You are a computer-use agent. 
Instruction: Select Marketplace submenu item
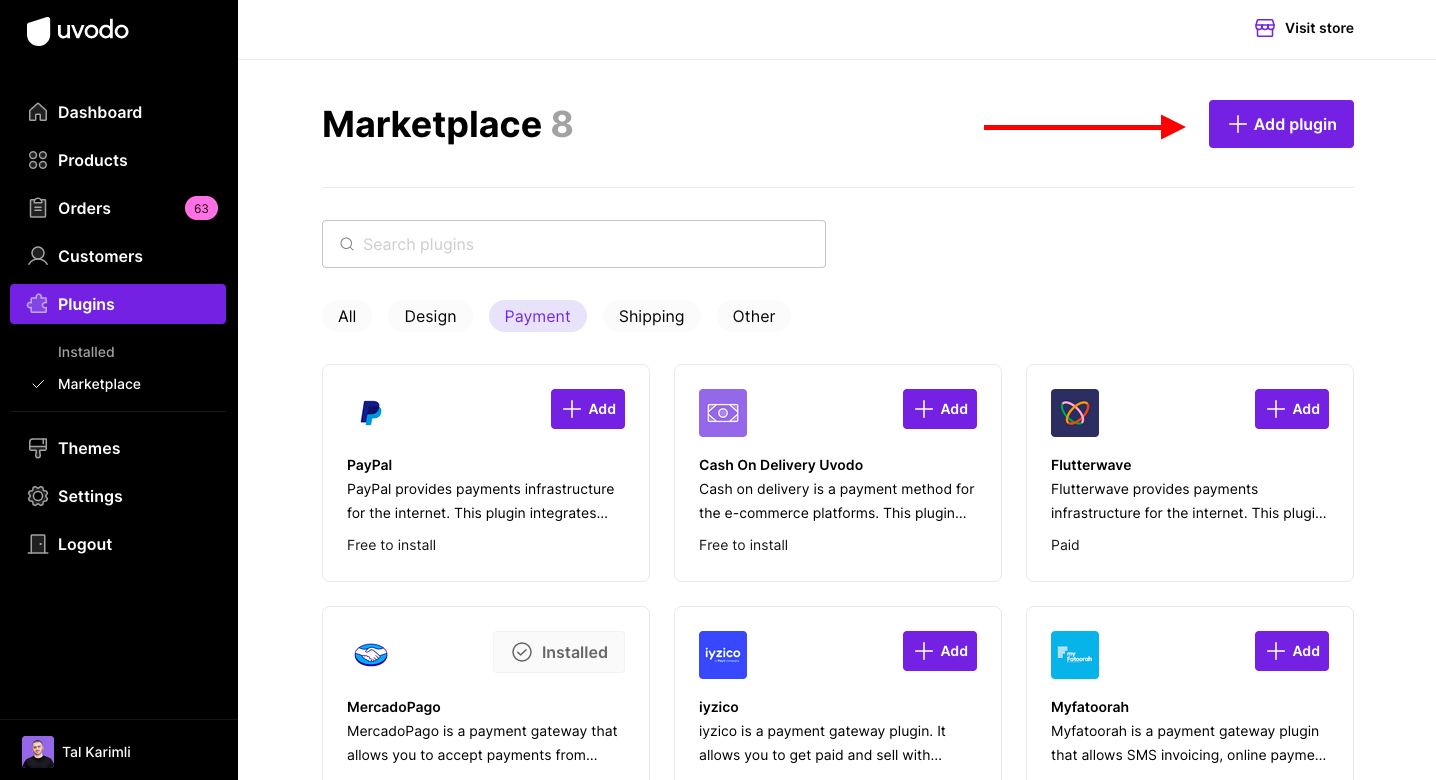click(x=99, y=384)
